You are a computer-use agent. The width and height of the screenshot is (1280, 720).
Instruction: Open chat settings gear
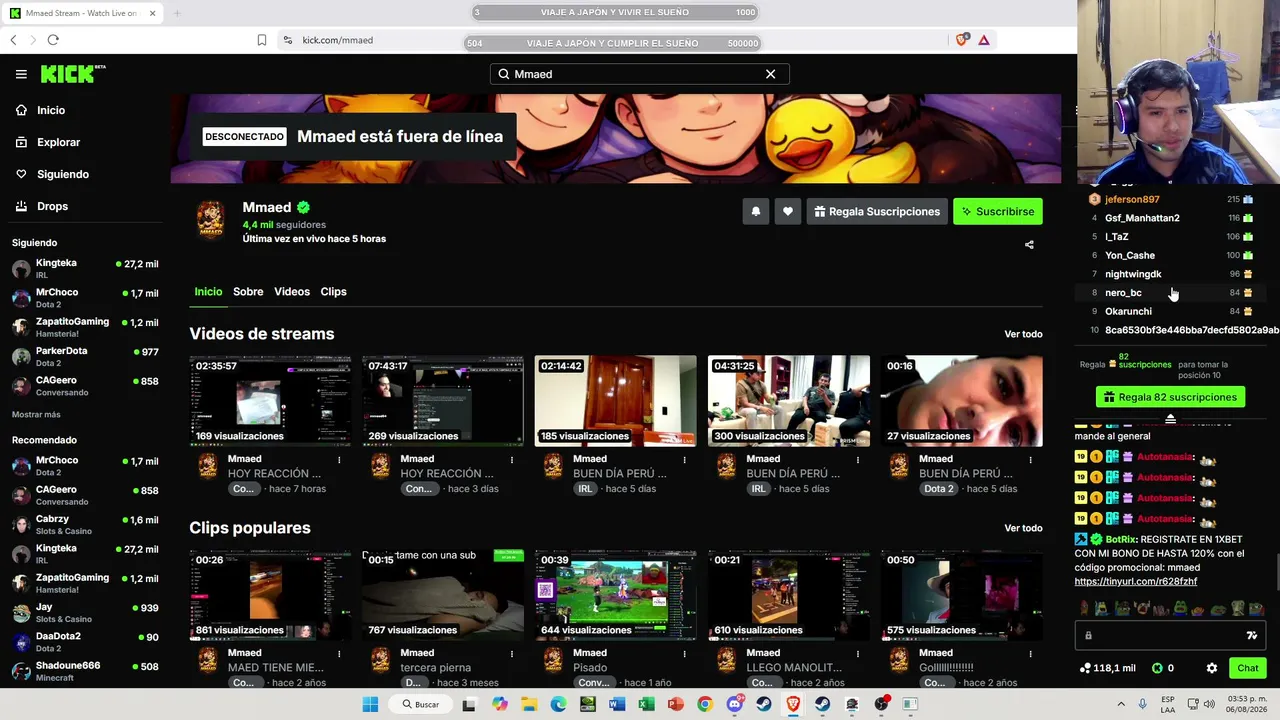[x=1212, y=668]
